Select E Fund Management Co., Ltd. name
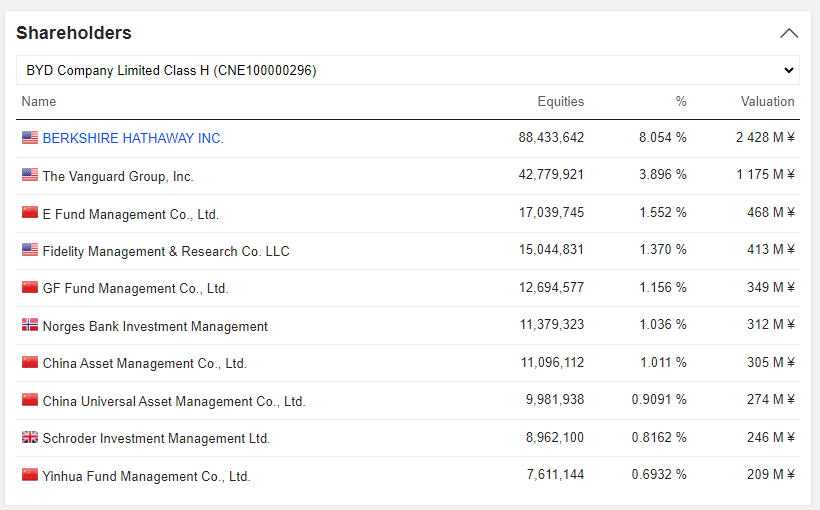 pos(131,214)
